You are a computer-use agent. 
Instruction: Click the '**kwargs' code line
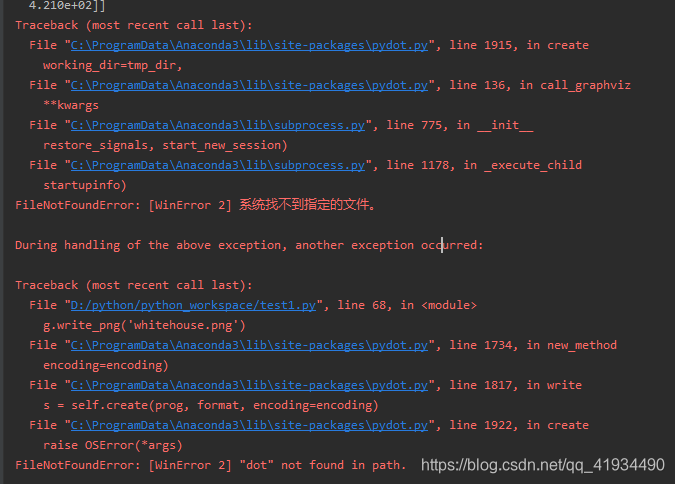point(71,105)
